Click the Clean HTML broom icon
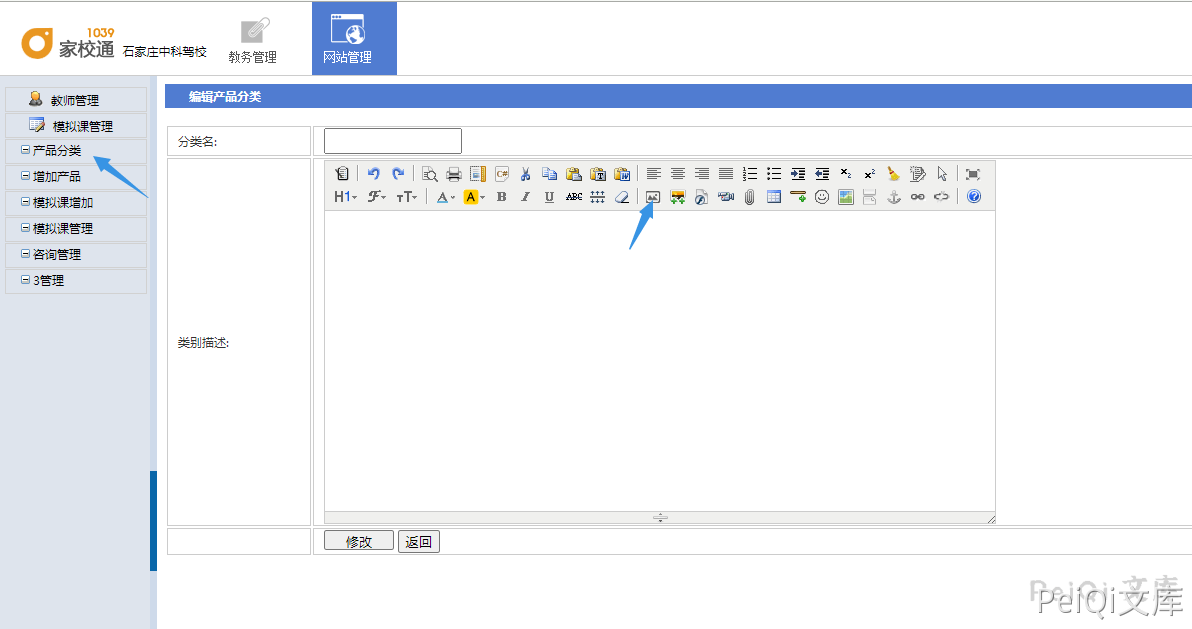Viewport: 1192px width, 629px height. [x=894, y=173]
